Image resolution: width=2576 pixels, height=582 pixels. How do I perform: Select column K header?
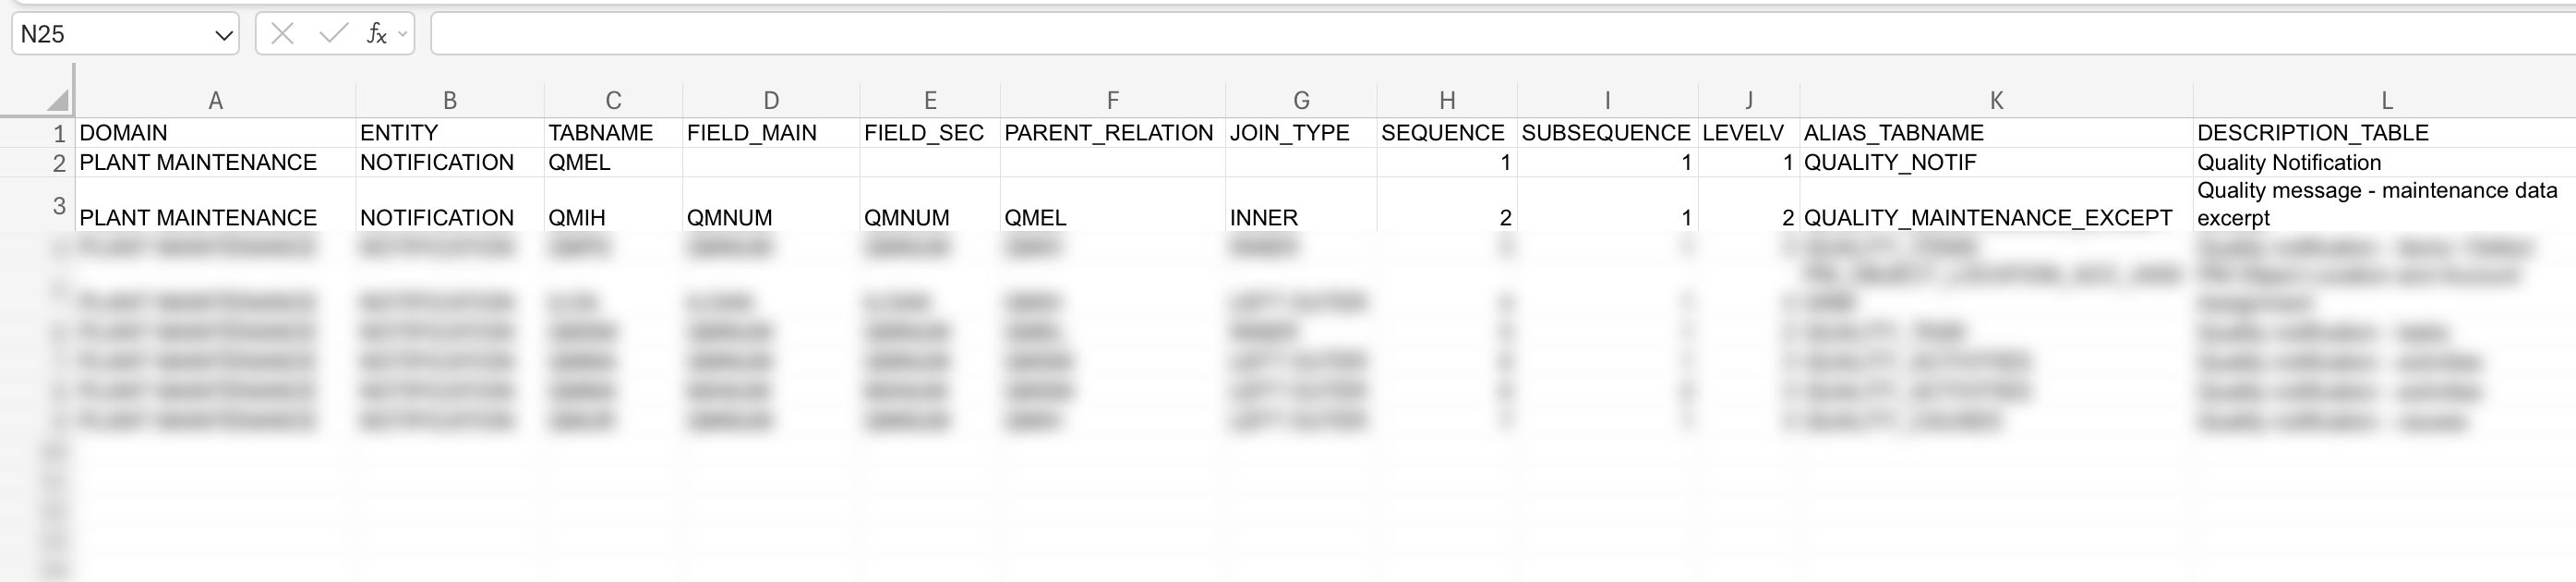pyautogui.click(x=1996, y=101)
